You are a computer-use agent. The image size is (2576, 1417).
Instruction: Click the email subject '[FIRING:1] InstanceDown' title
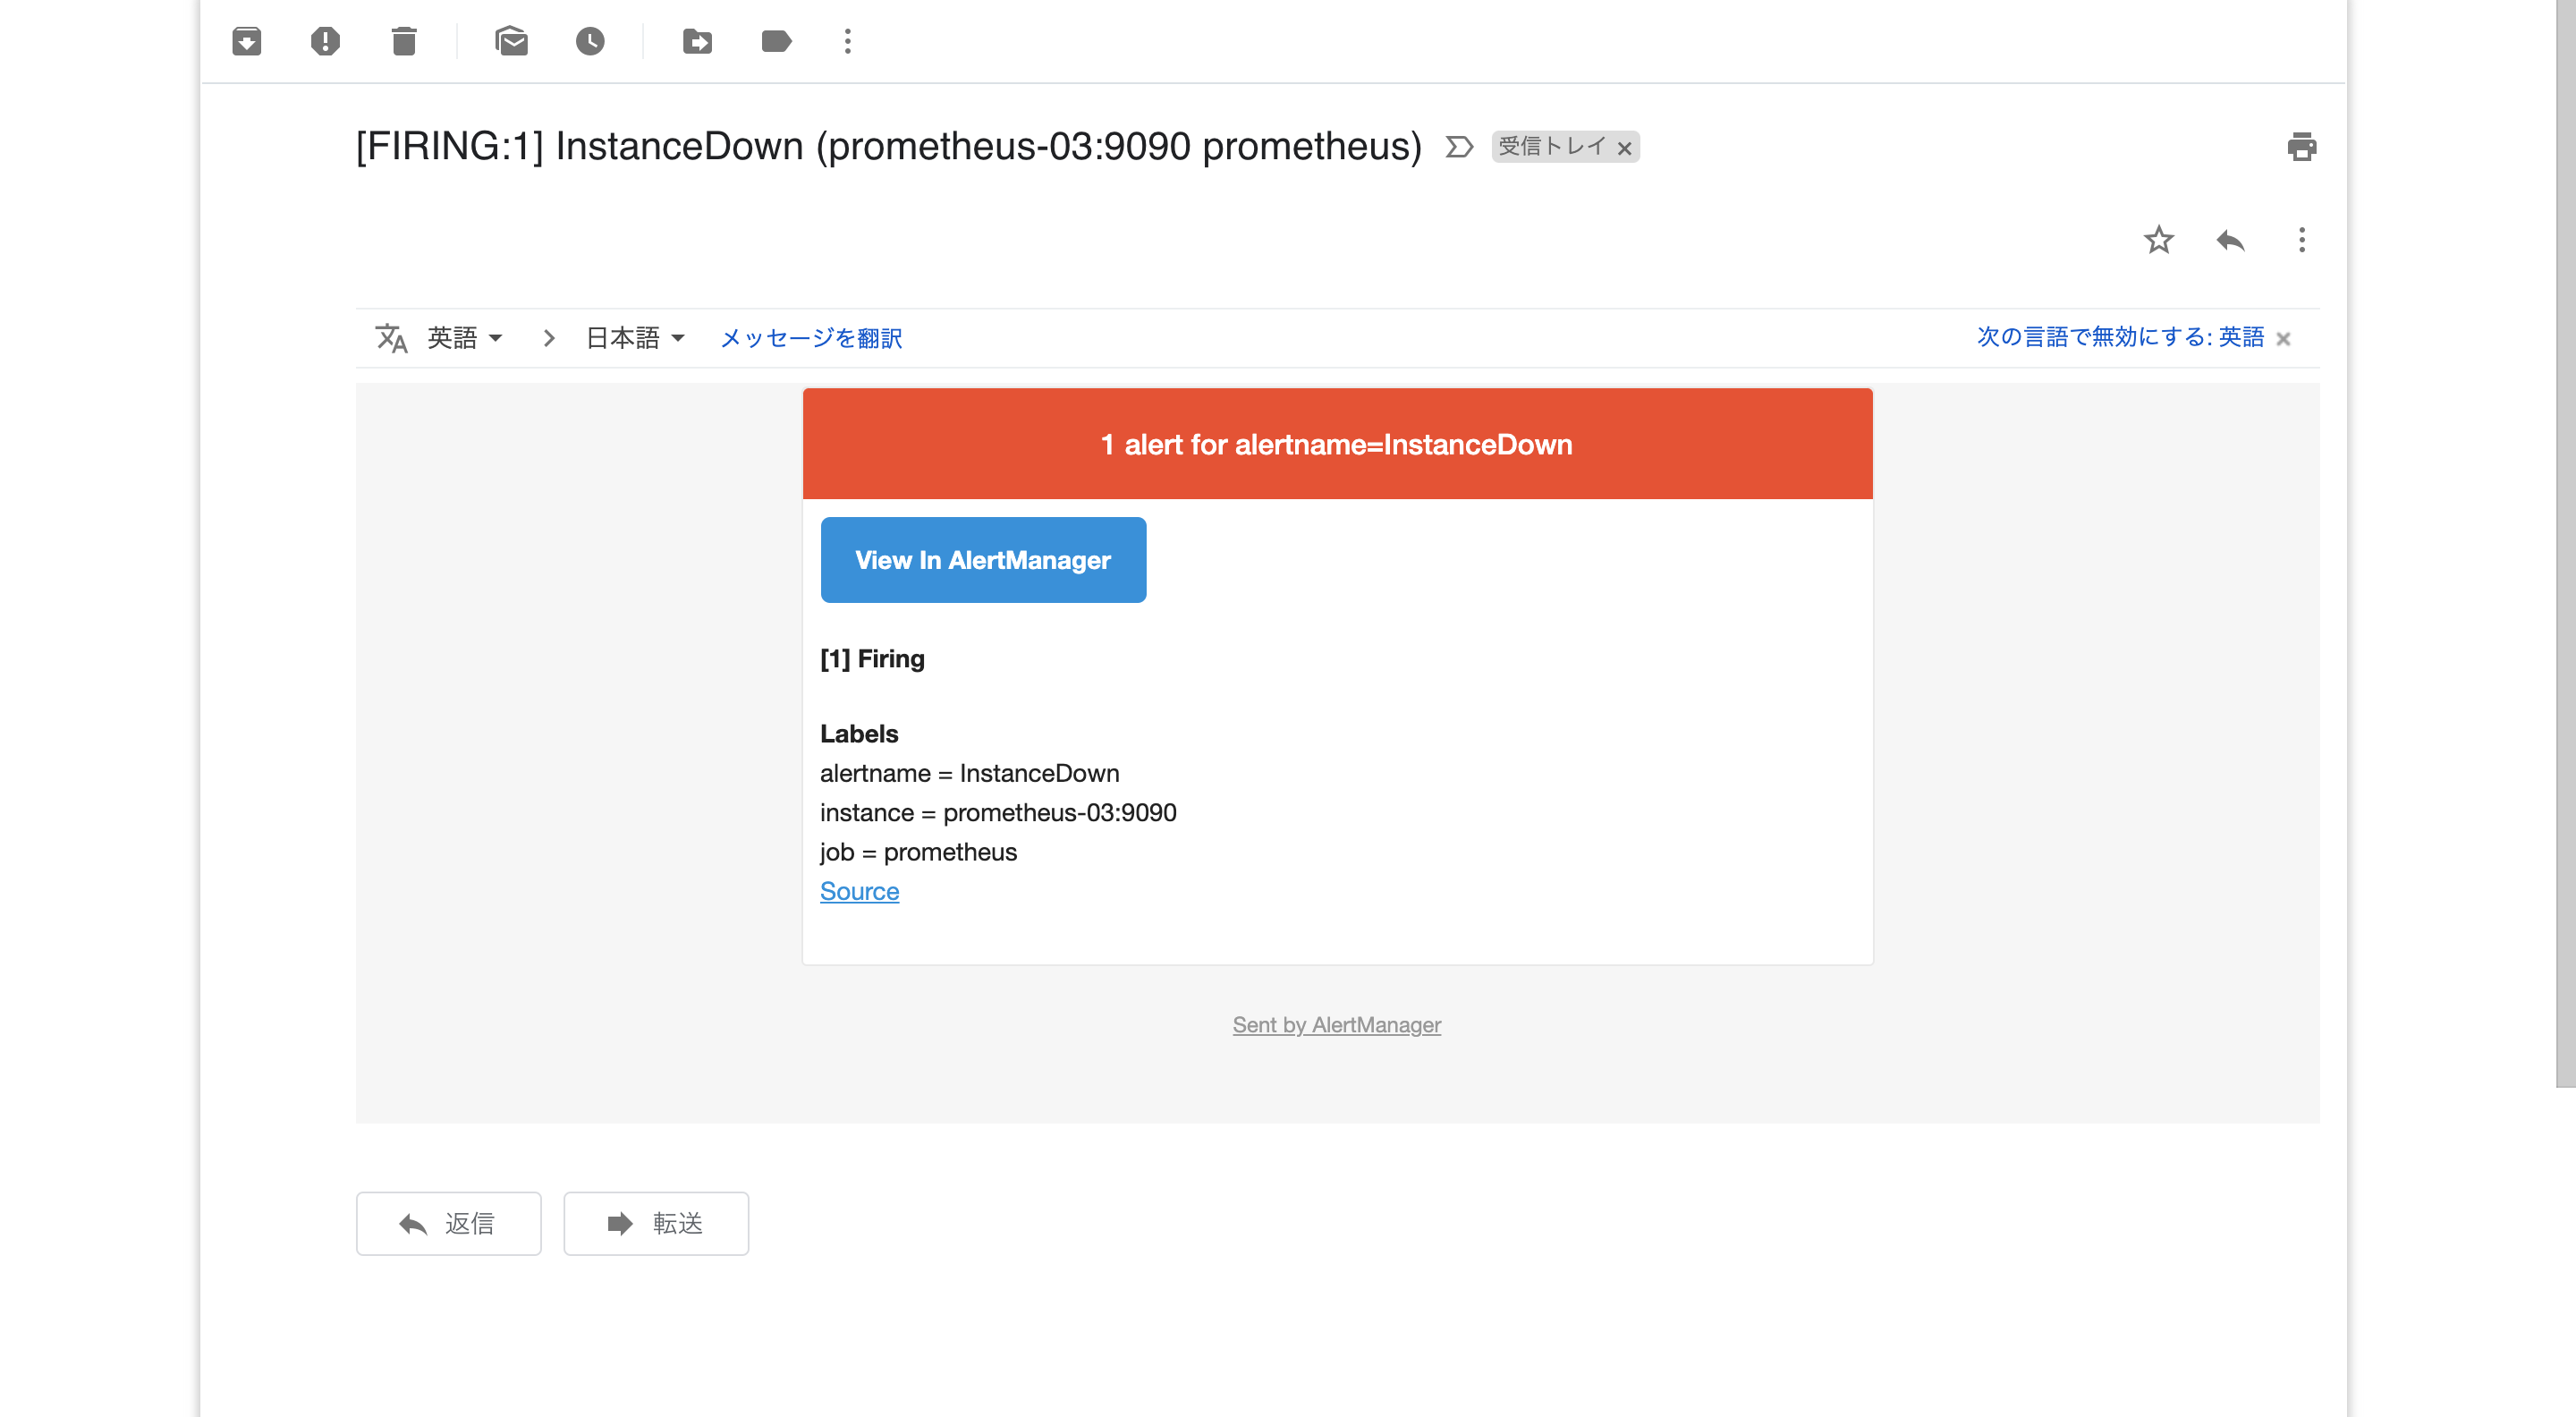point(889,147)
